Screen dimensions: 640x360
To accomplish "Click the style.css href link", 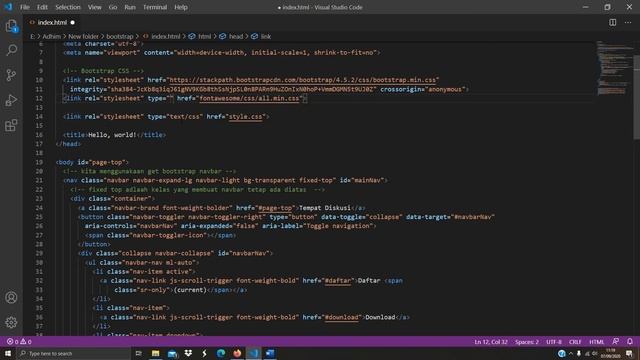I will pos(245,117).
